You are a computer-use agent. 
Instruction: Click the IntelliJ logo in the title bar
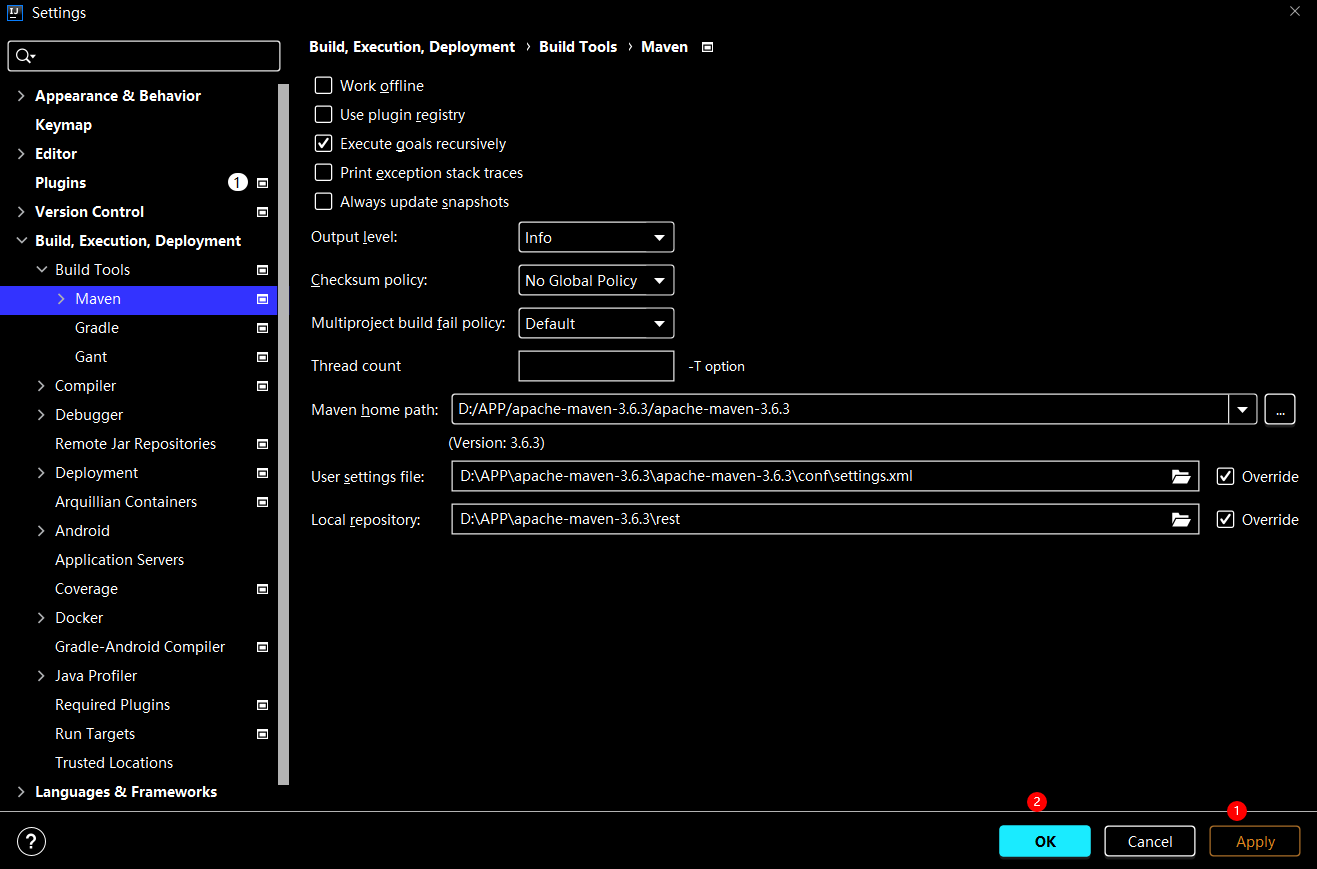pos(14,13)
